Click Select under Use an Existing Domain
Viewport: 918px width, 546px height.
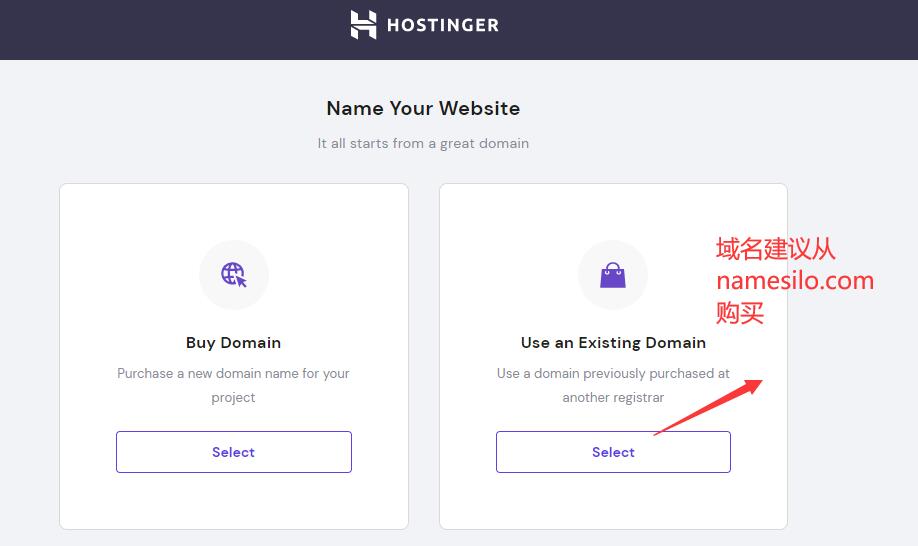613,452
